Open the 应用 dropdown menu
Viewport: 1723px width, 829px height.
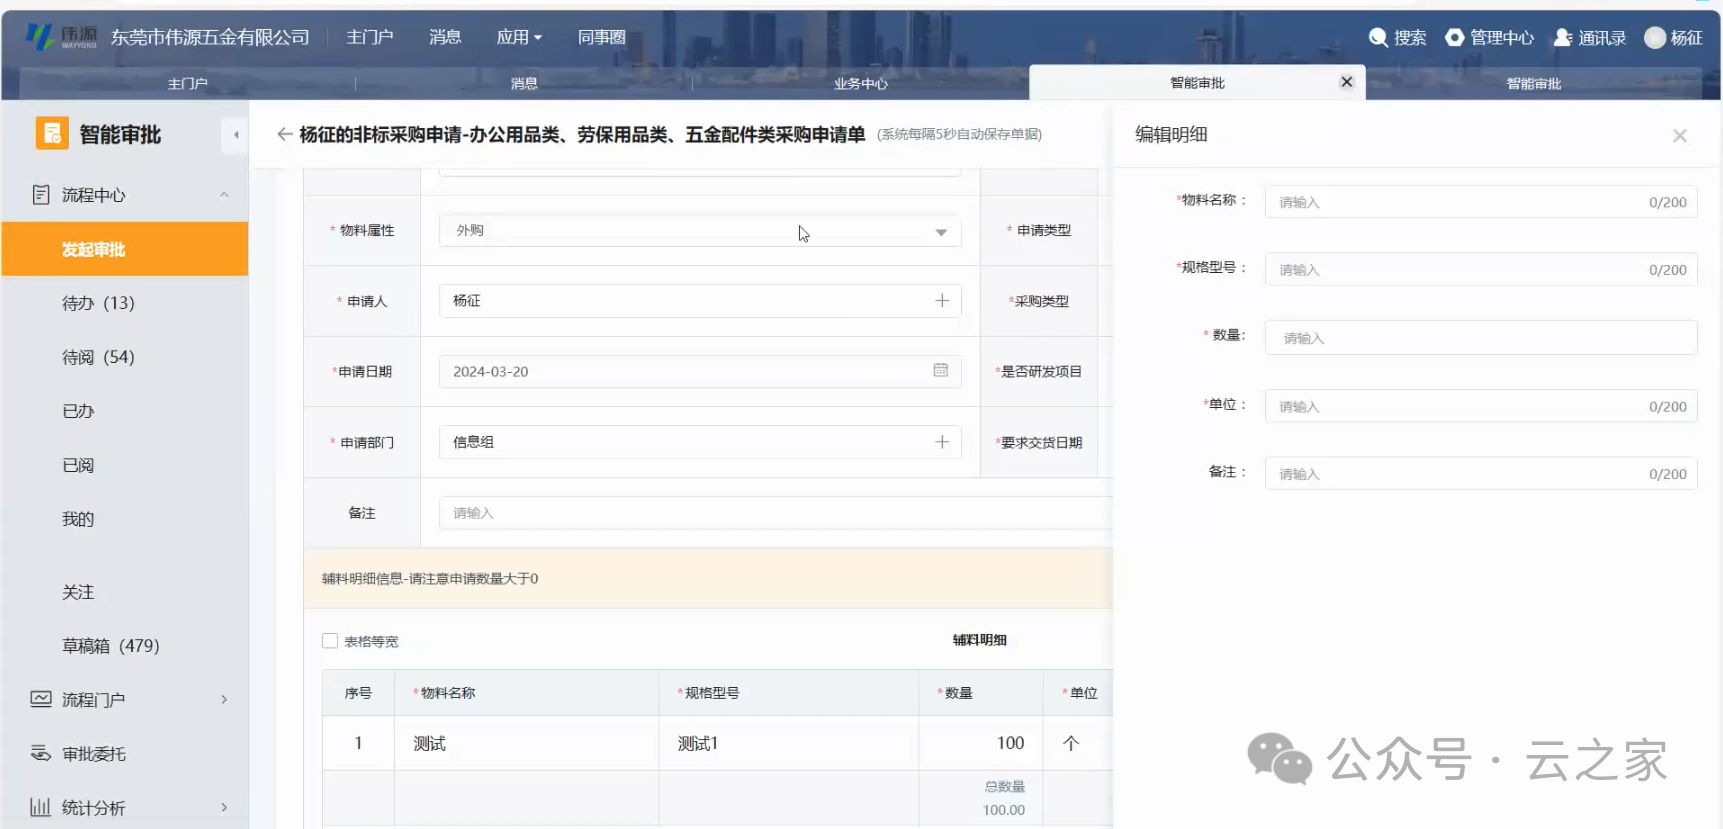click(519, 37)
